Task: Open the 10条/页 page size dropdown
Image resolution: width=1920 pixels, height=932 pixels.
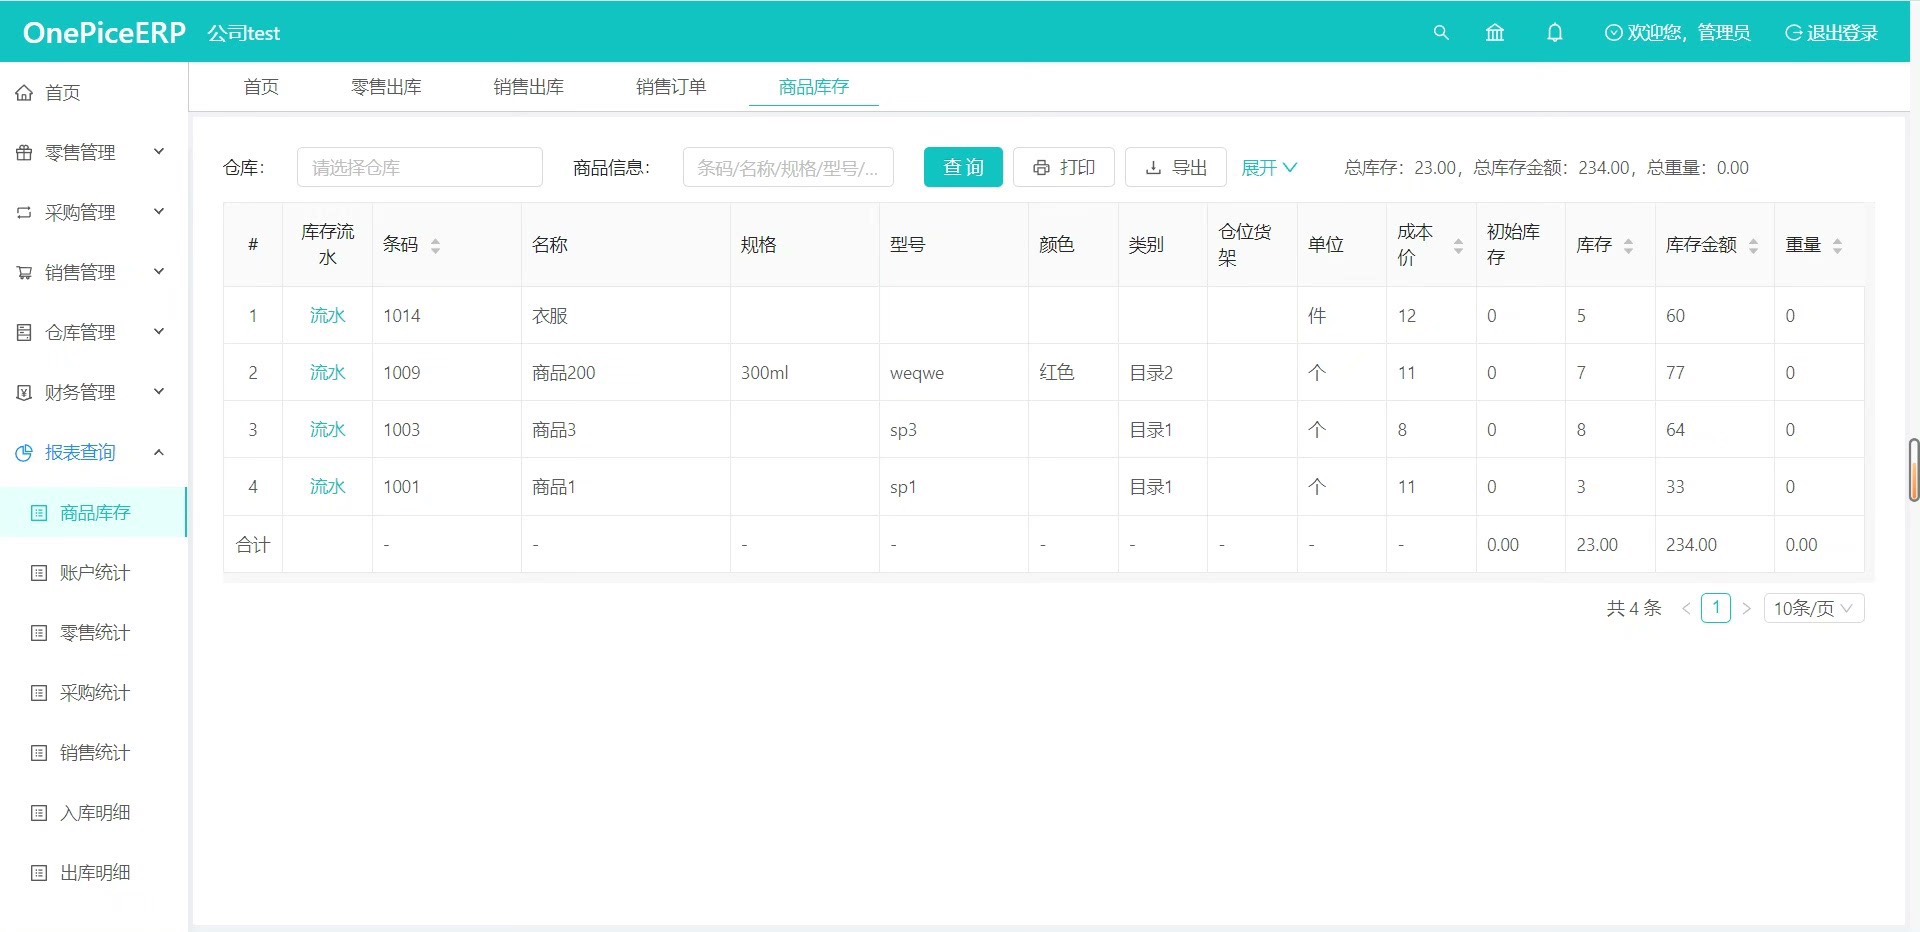Action: (1814, 608)
